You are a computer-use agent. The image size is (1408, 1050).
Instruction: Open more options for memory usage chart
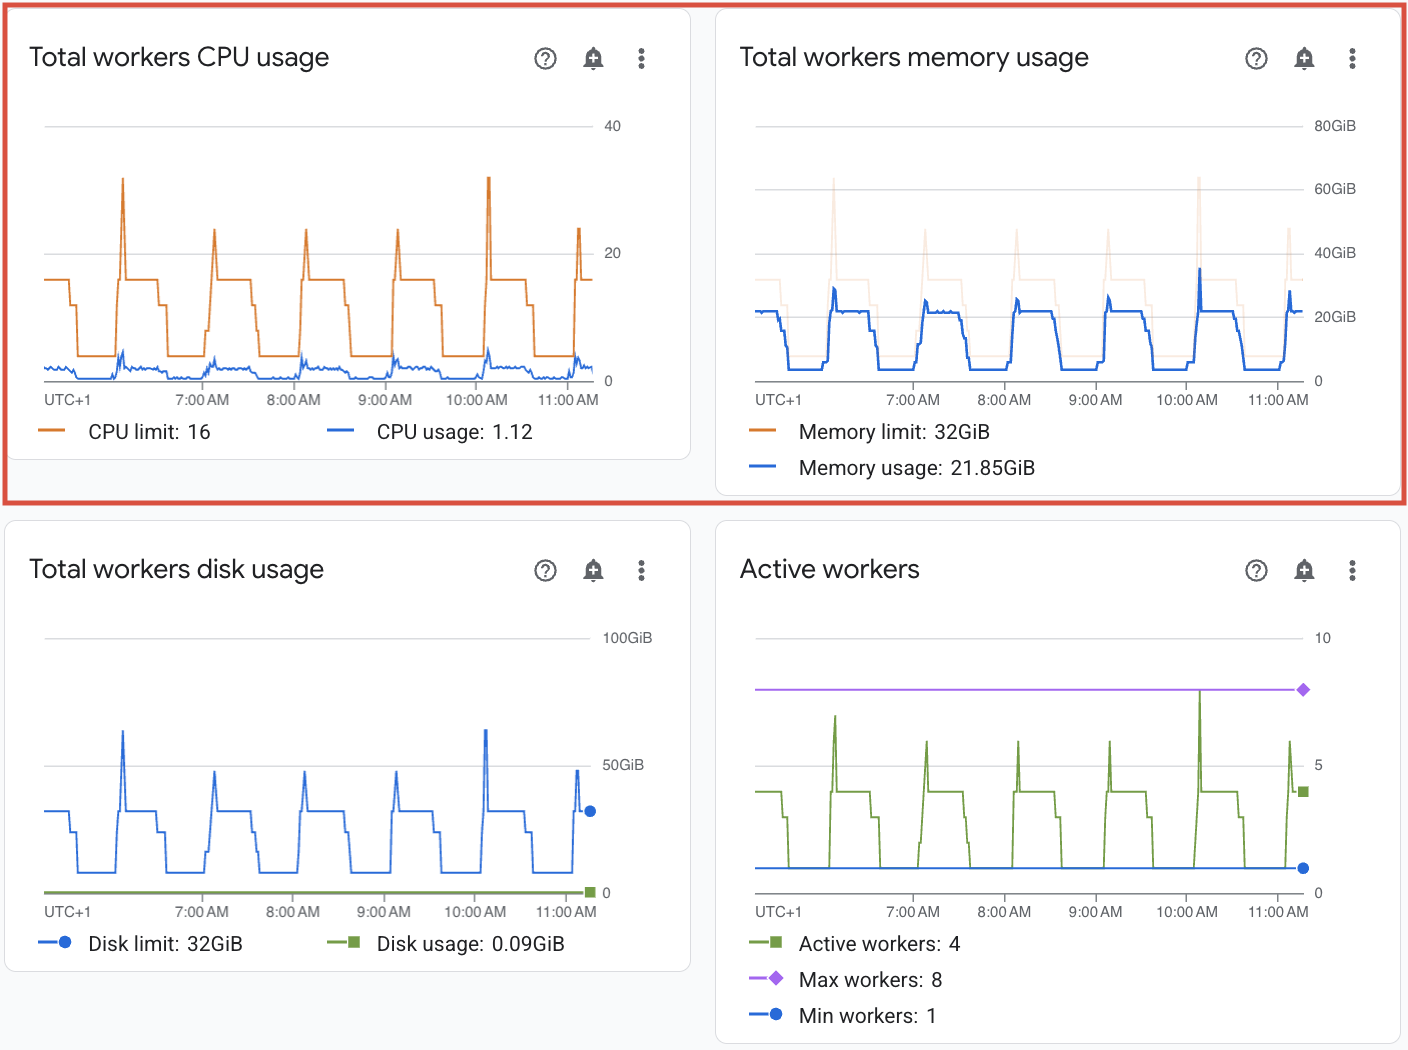tap(1352, 59)
